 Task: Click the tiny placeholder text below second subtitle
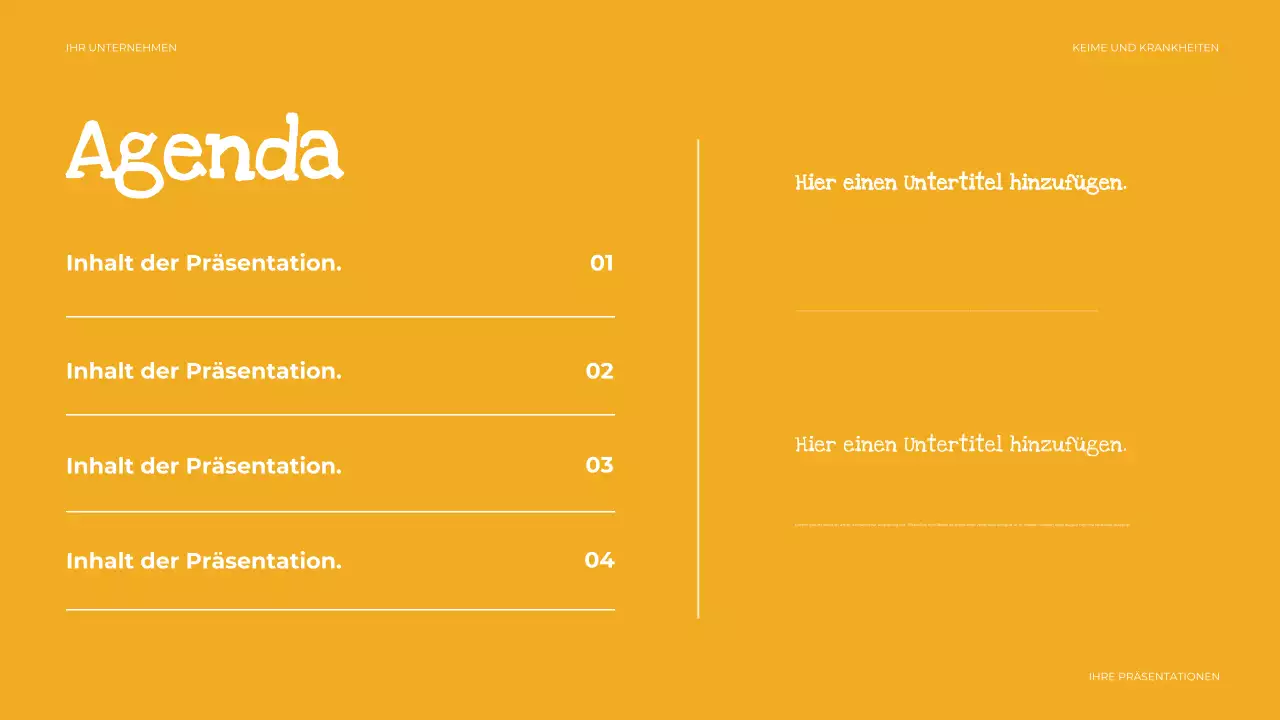tap(962, 524)
